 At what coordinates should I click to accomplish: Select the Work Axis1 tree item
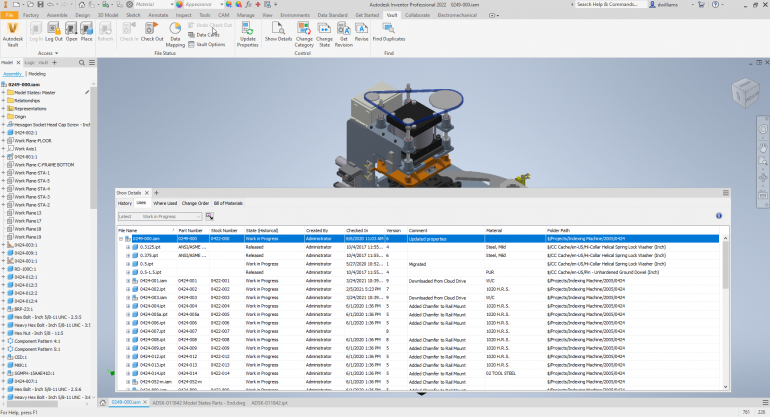pos(26,149)
